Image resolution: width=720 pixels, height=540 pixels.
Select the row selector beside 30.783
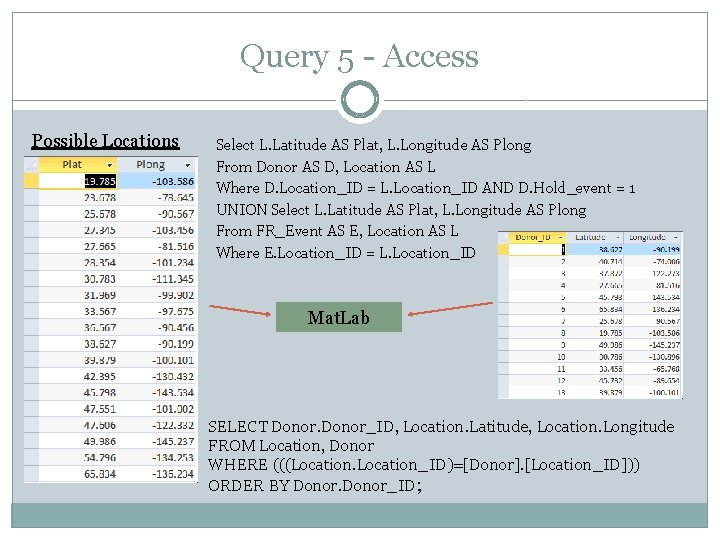click(x=31, y=279)
